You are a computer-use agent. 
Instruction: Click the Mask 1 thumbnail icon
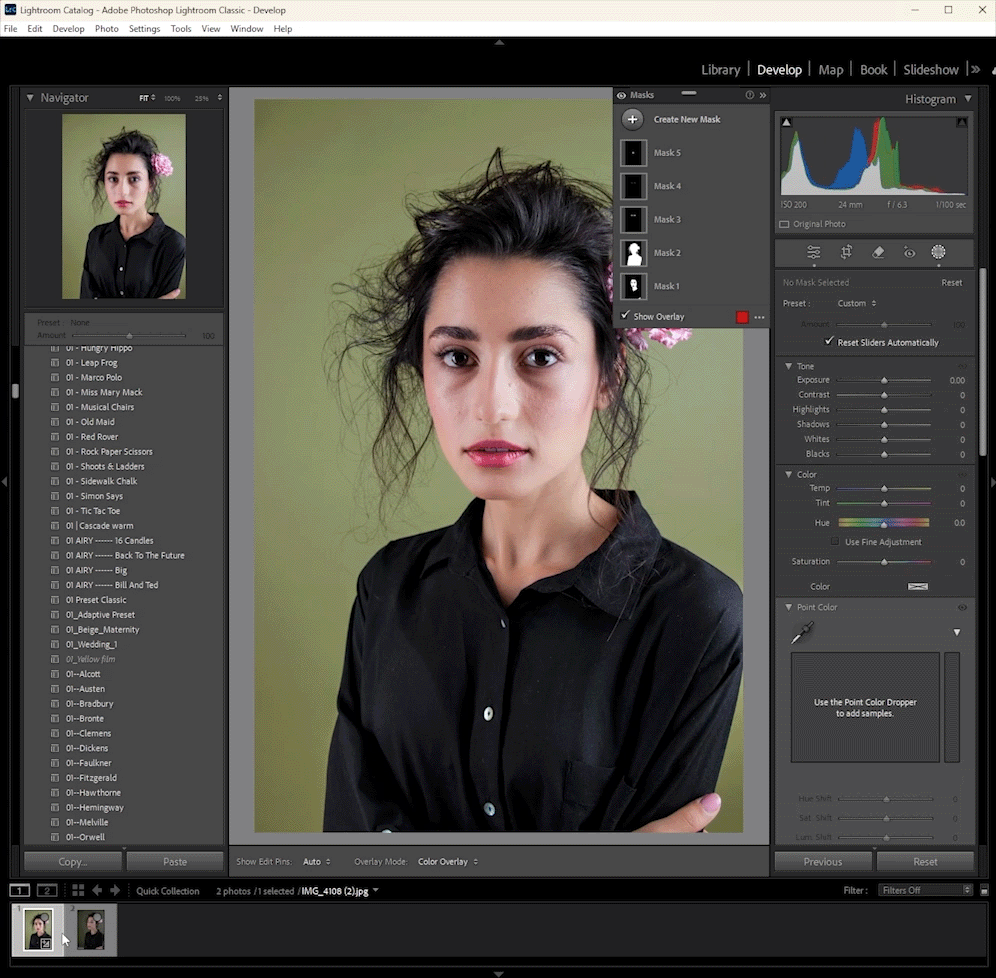[633, 286]
